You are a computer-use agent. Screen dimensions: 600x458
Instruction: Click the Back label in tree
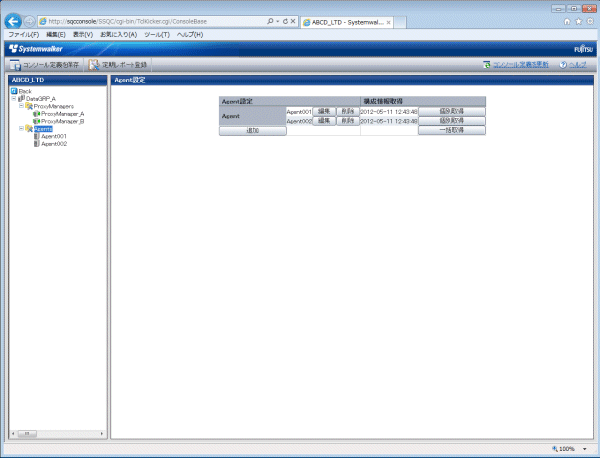(x=25, y=91)
